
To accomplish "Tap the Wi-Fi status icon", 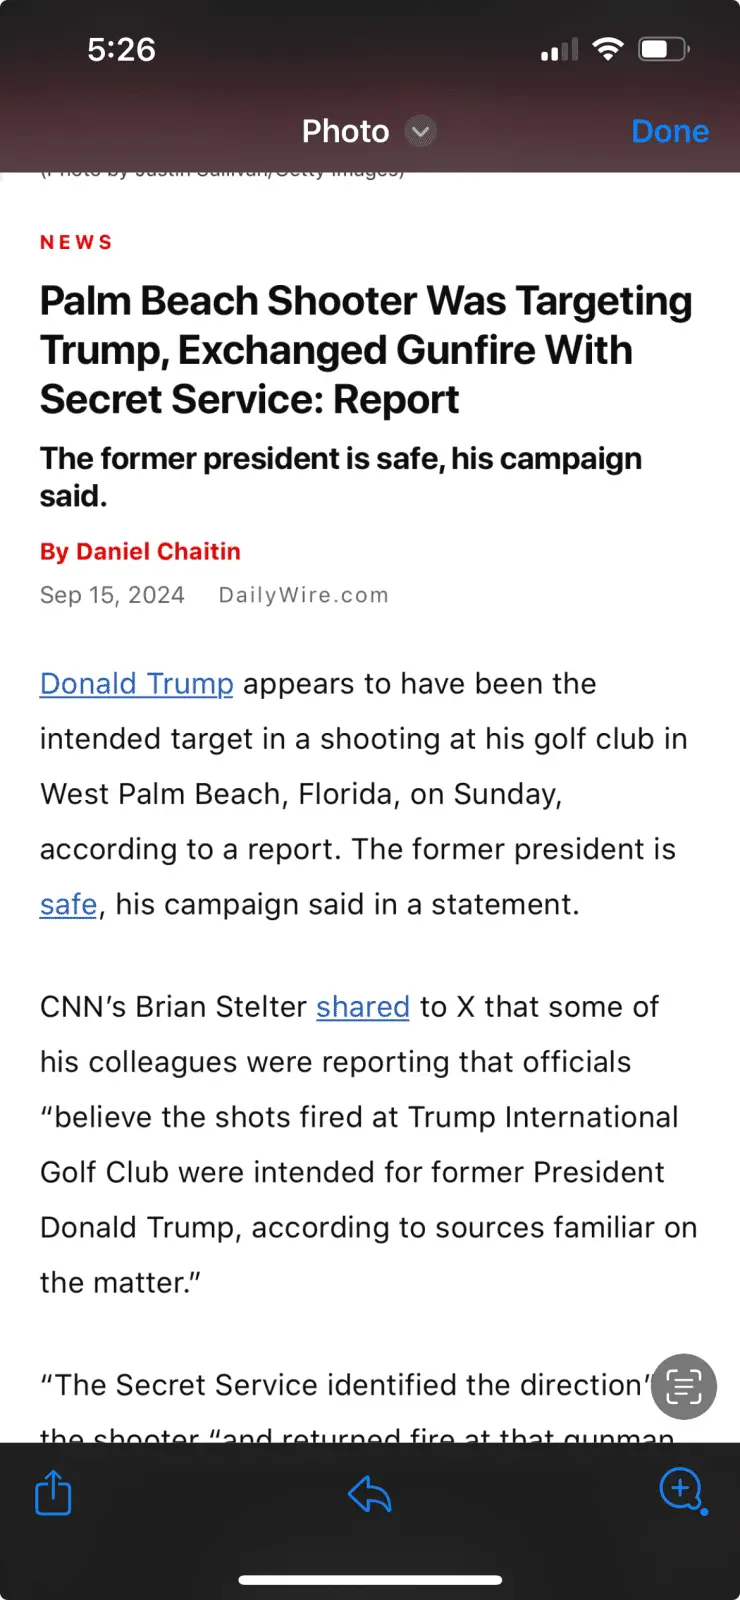I will click(607, 49).
